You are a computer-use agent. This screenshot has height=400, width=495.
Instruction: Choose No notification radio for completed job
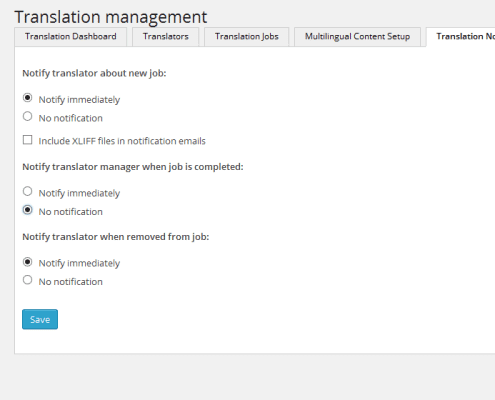[x=27, y=210]
